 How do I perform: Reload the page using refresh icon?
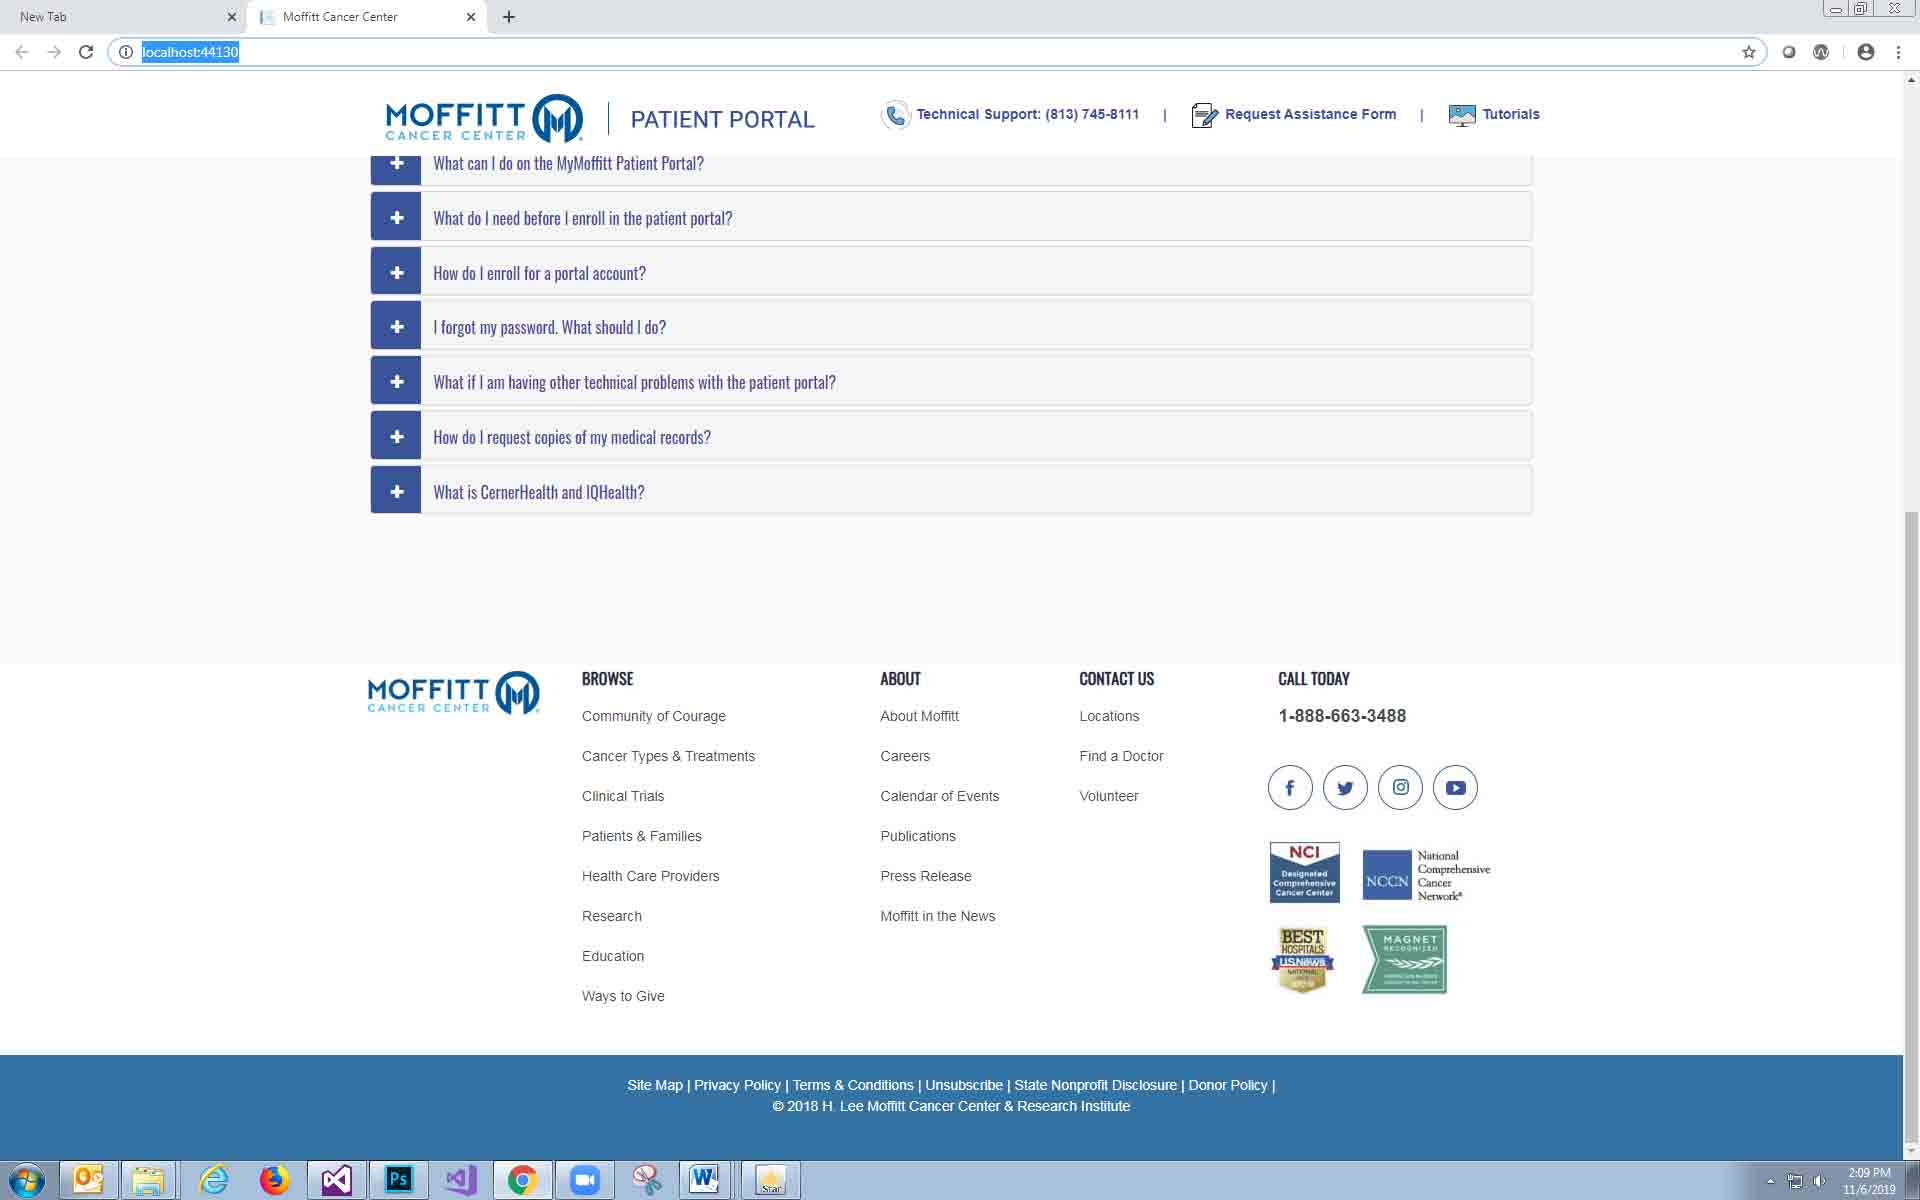click(86, 52)
